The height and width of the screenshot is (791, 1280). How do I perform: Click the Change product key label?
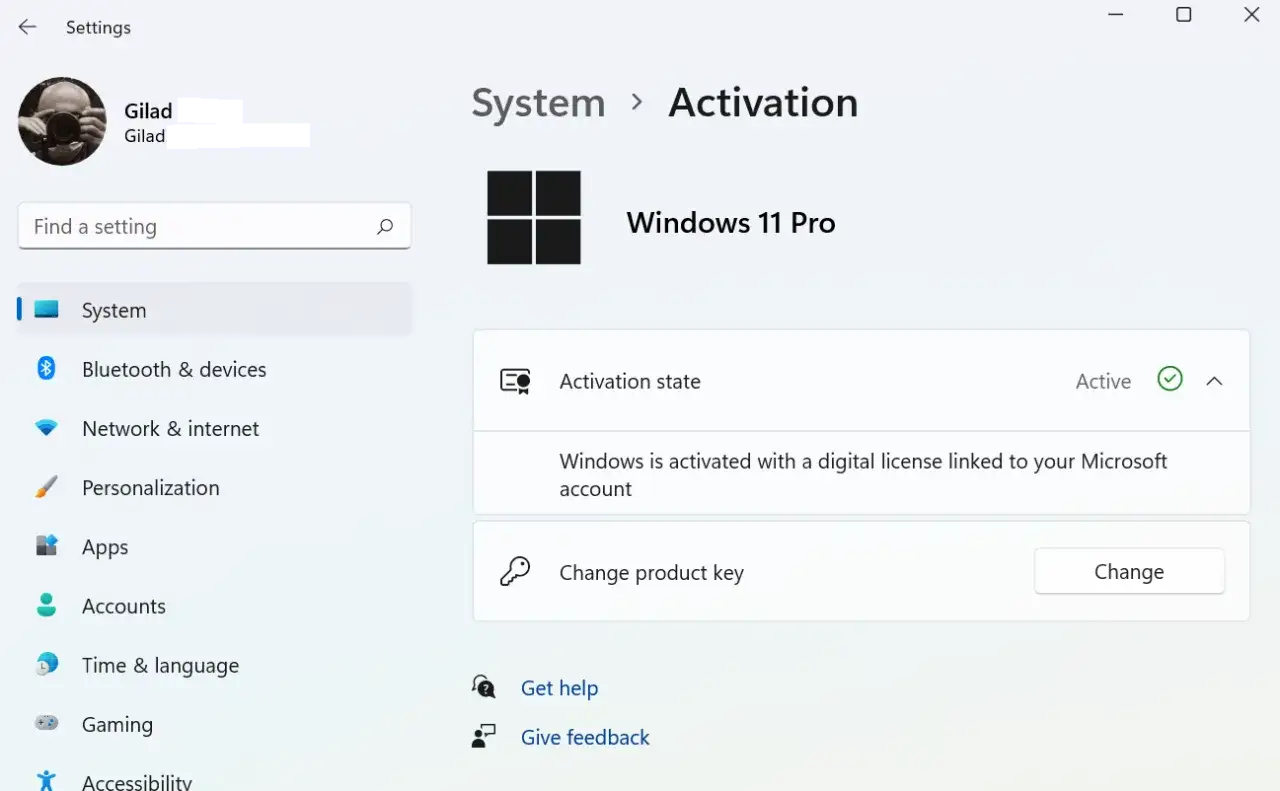pos(651,573)
